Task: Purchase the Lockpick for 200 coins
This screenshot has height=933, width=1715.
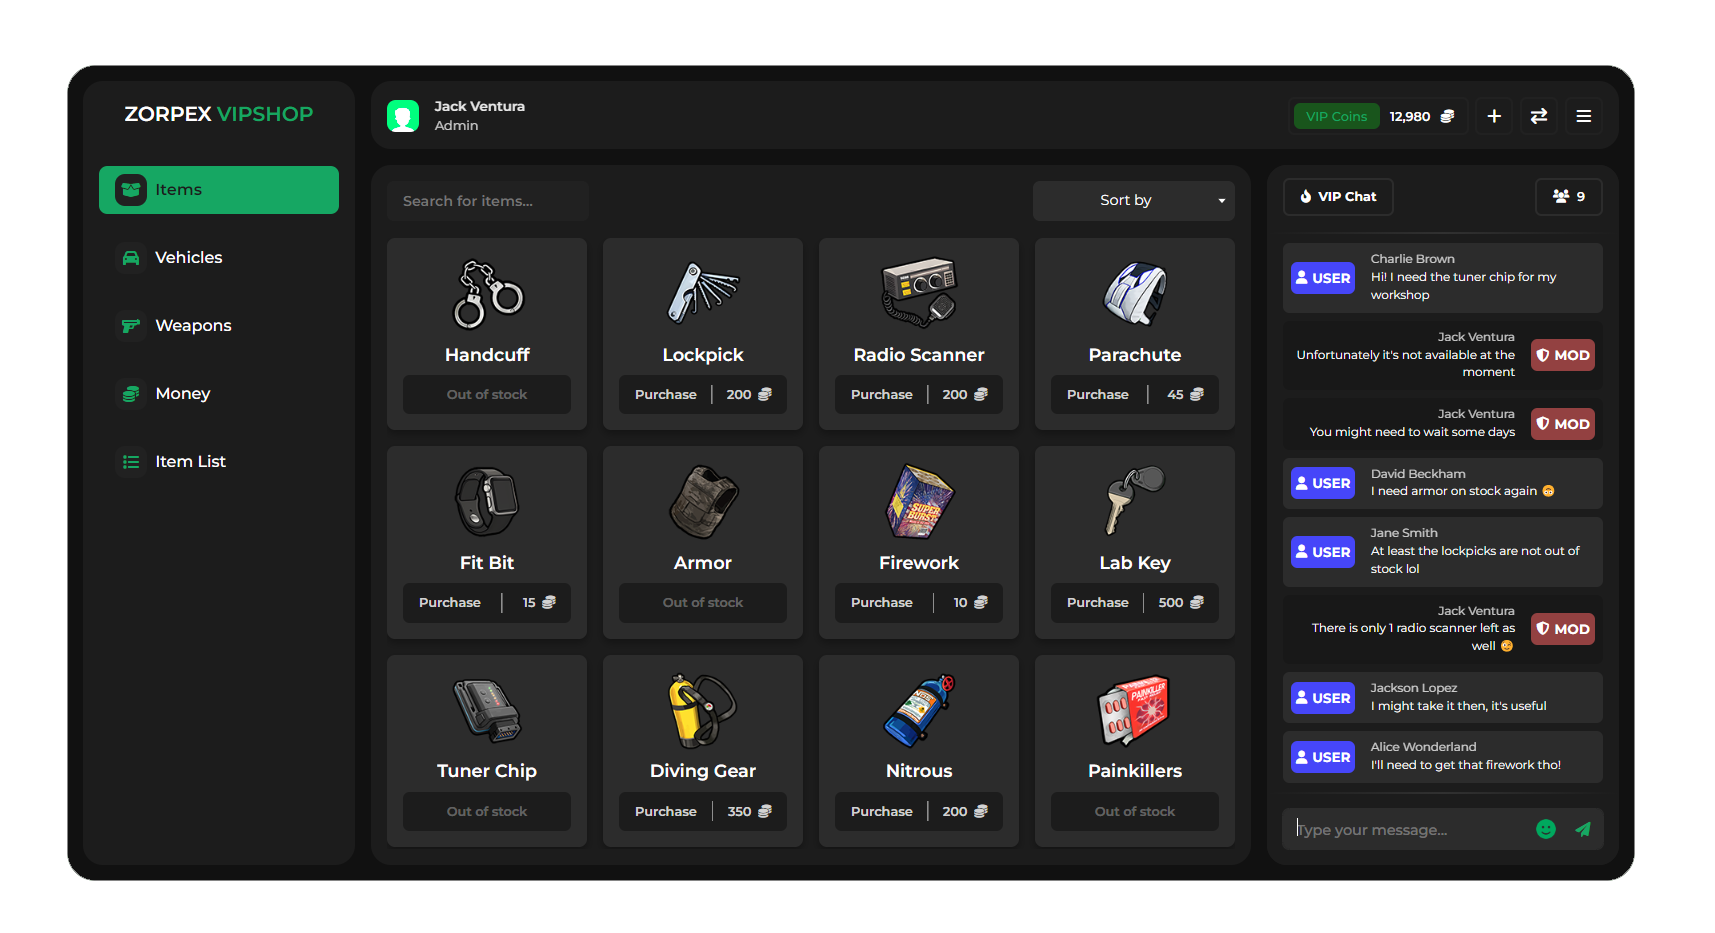Action: pos(703,395)
